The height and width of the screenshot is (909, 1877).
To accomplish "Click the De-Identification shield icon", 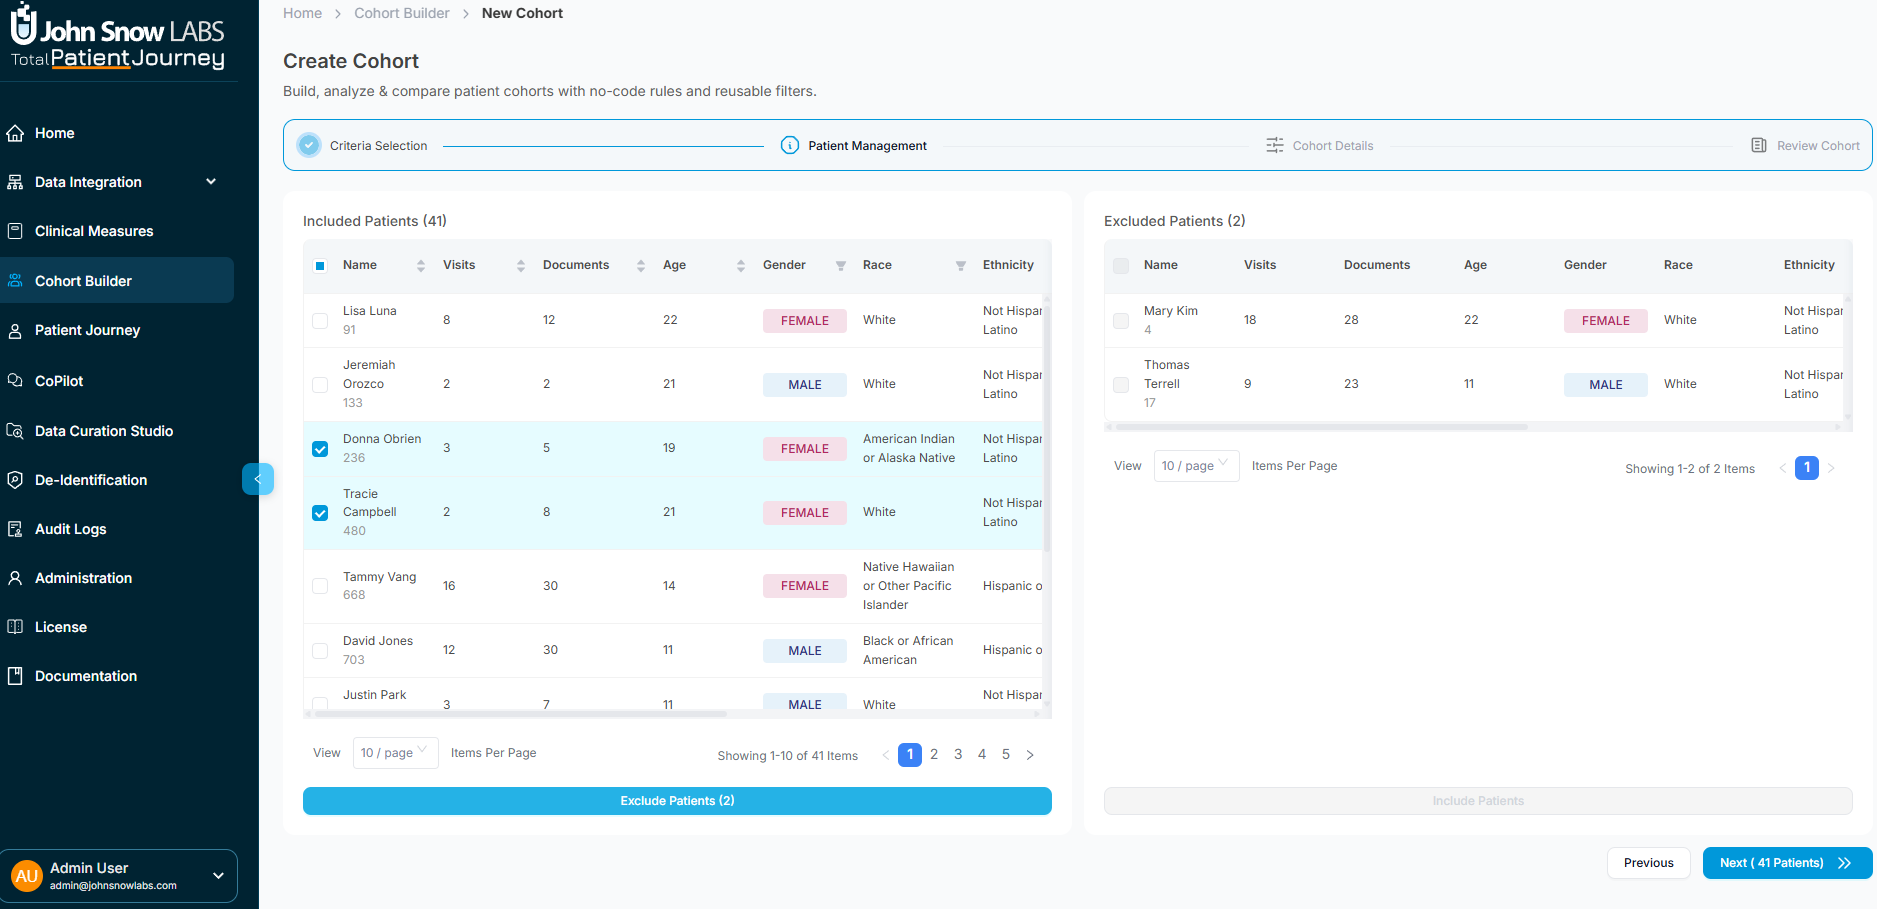I will [x=15, y=480].
